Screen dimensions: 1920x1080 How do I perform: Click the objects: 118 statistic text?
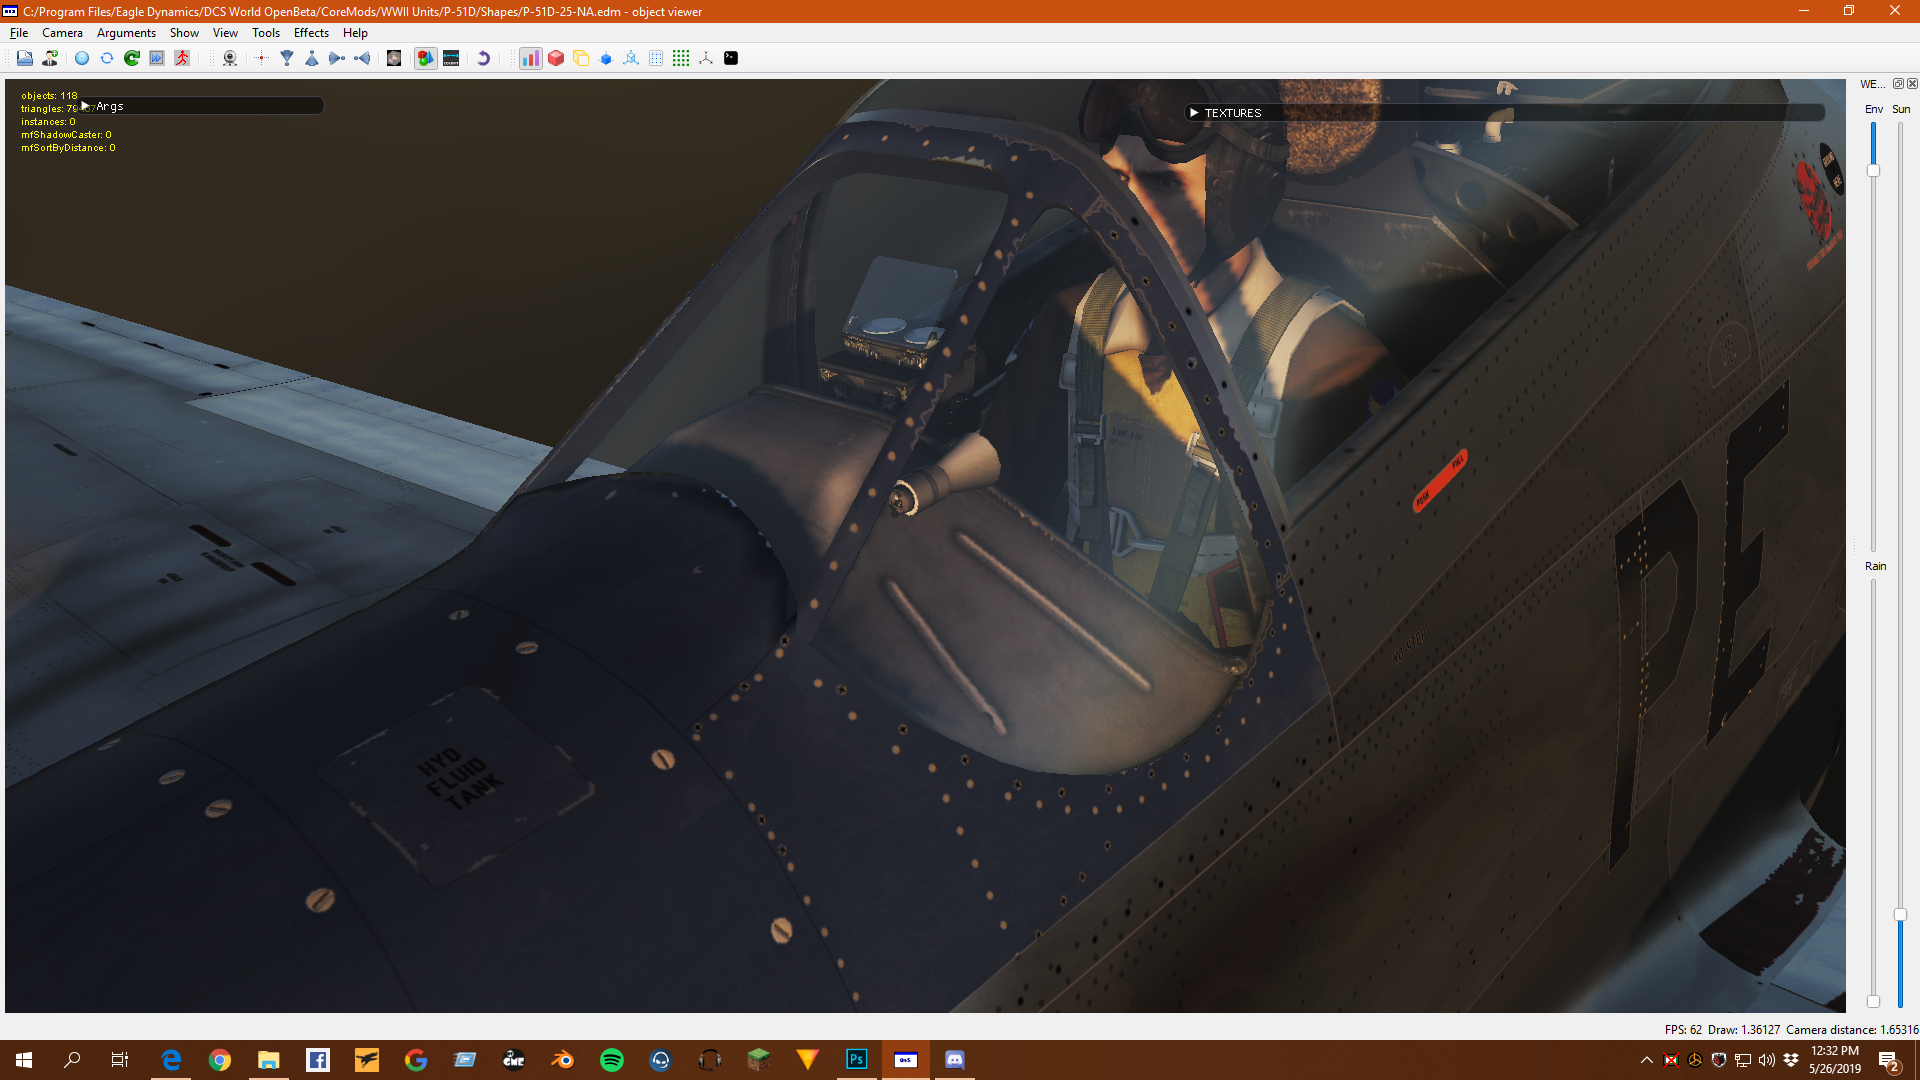coord(49,96)
